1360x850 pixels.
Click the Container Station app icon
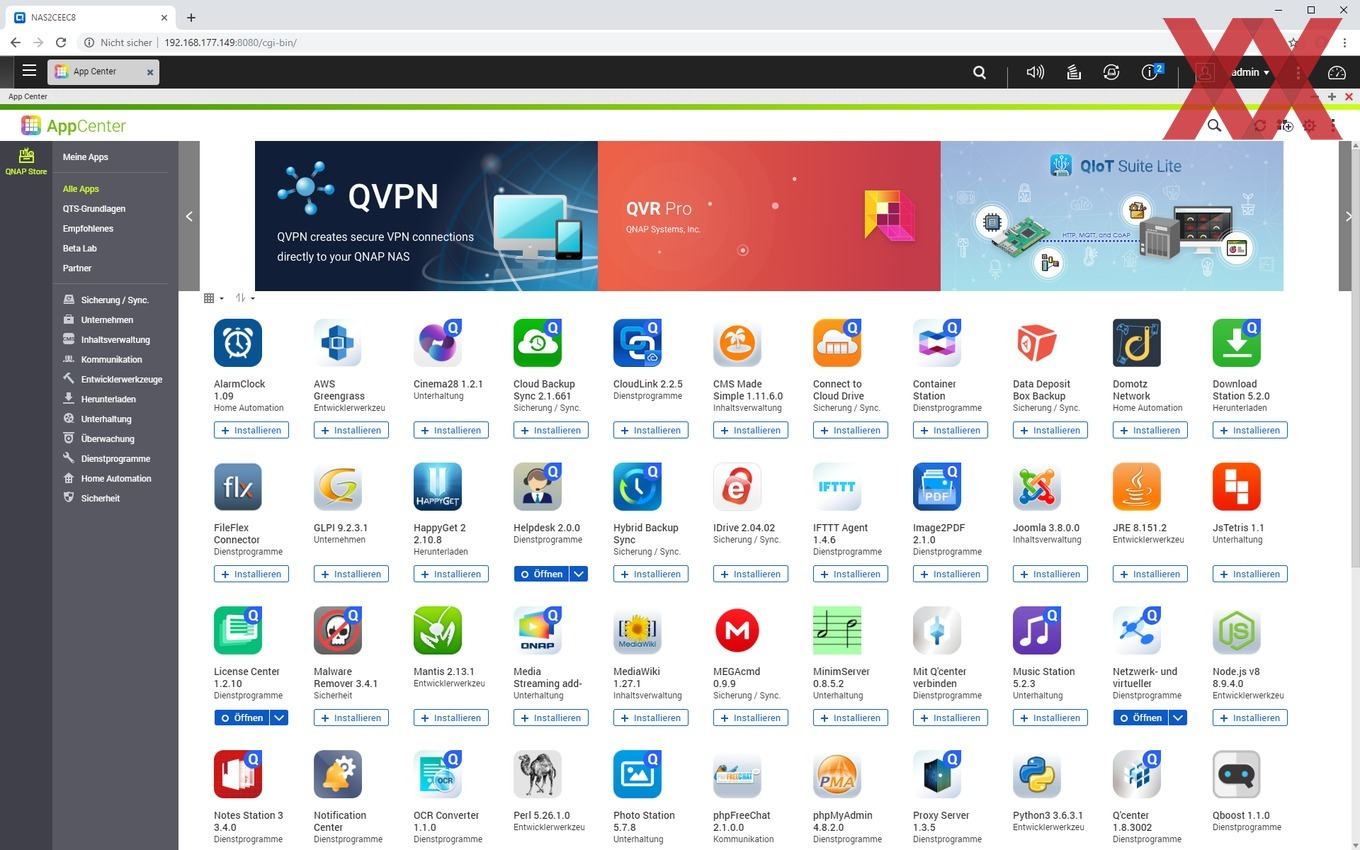point(937,343)
